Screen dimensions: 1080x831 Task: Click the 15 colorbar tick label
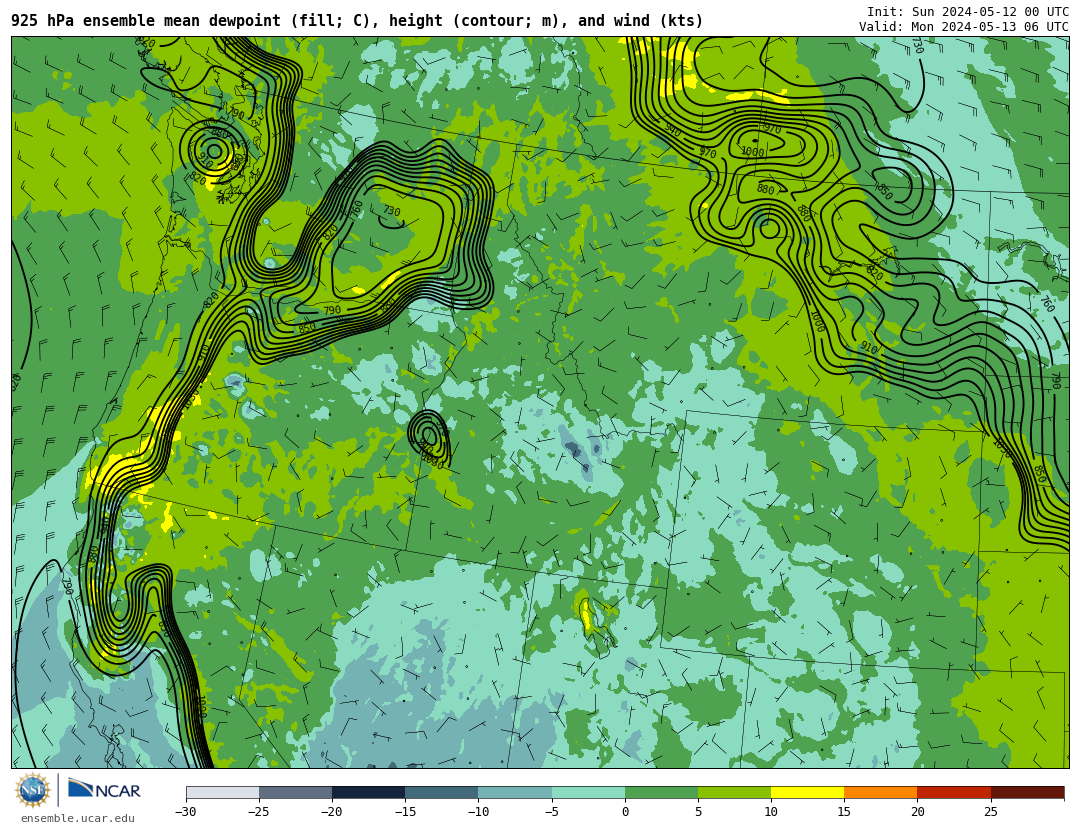[844, 812]
